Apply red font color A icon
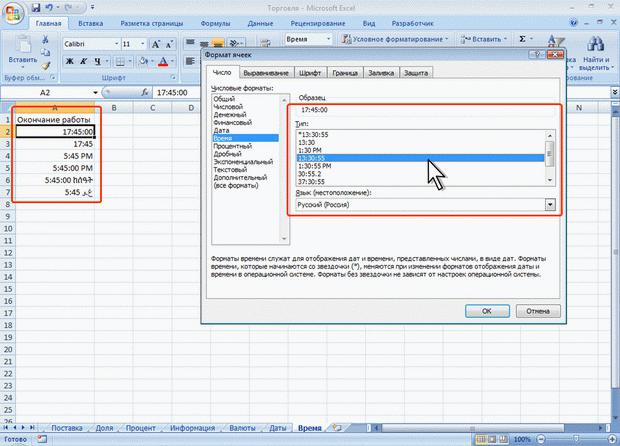620x446 pixels. [x=163, y=61]
